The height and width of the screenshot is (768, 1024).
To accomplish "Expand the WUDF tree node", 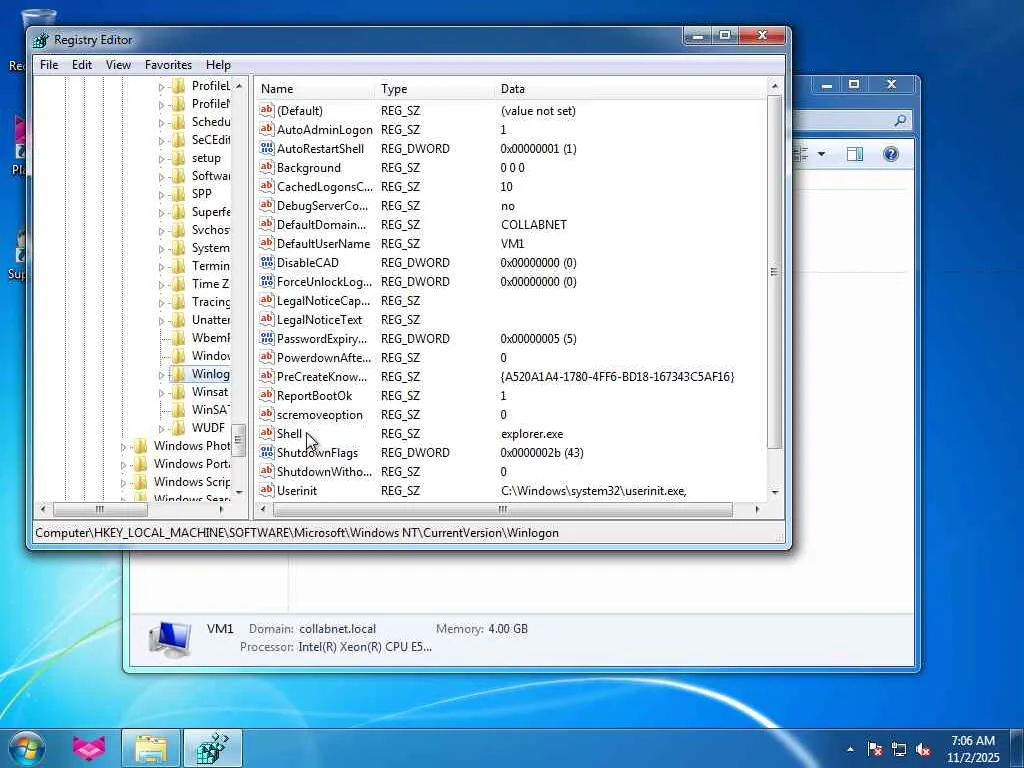I will point(161,428).
